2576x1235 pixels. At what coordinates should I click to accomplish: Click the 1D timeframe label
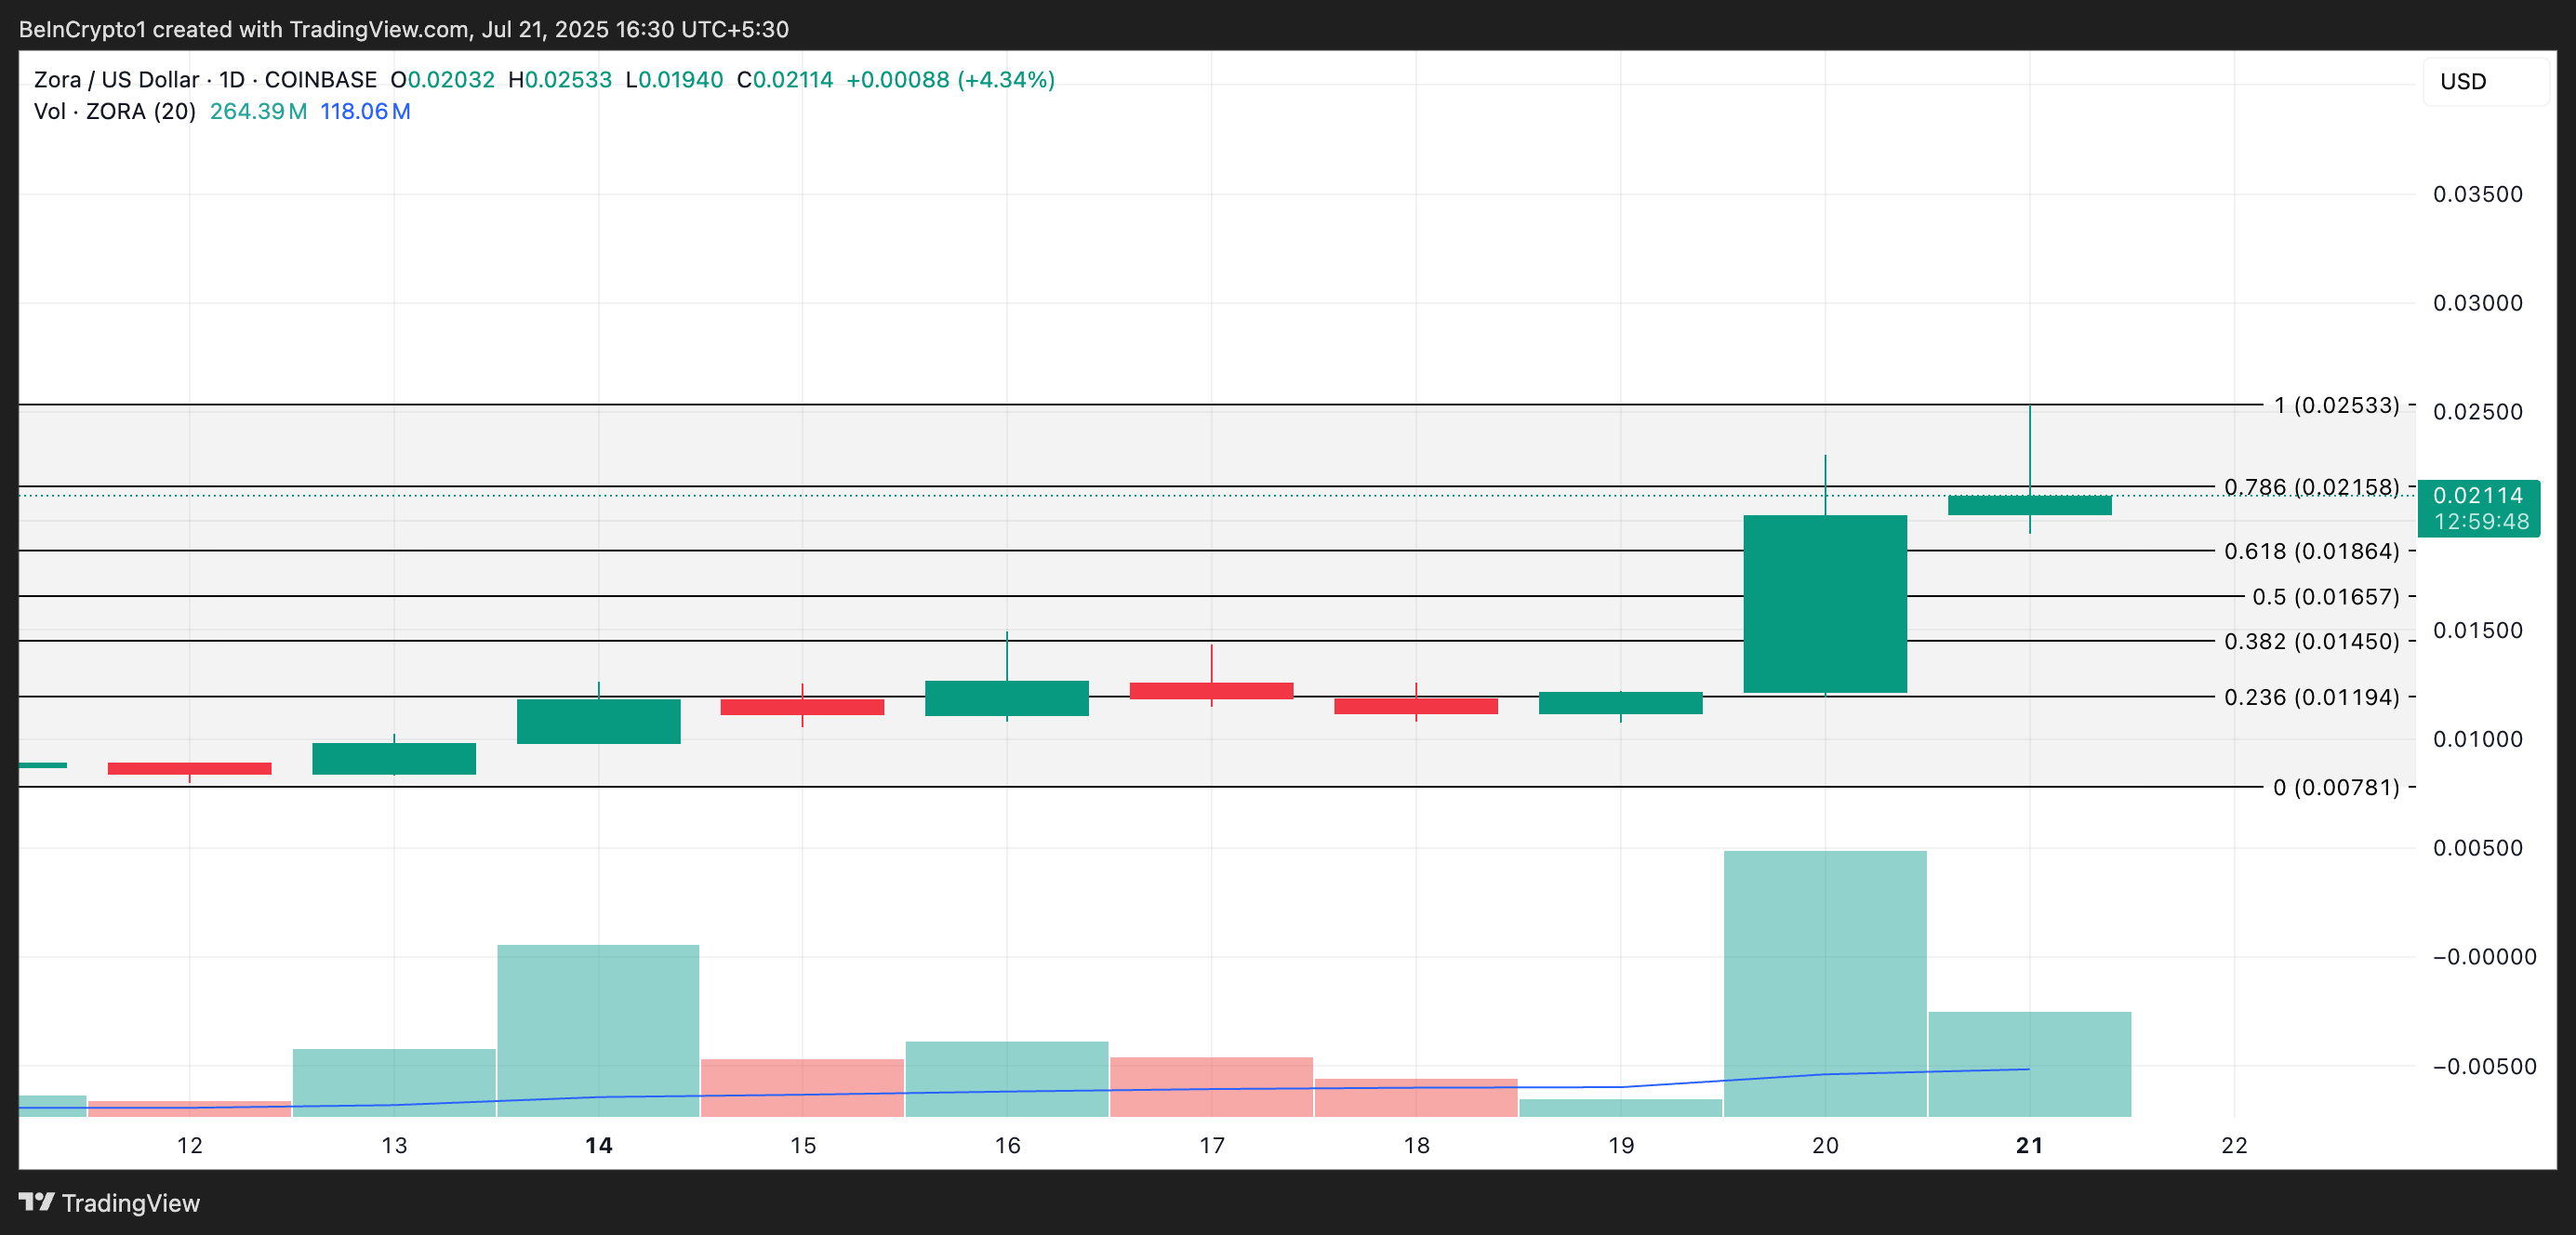231,79
